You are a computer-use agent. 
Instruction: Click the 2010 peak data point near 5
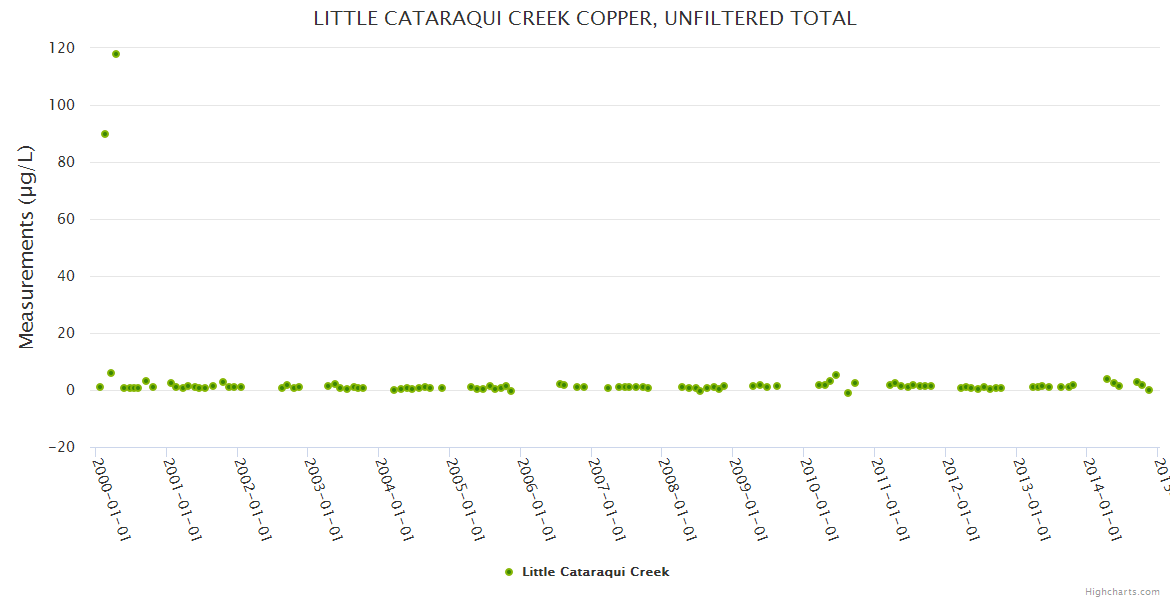[836, 375]
